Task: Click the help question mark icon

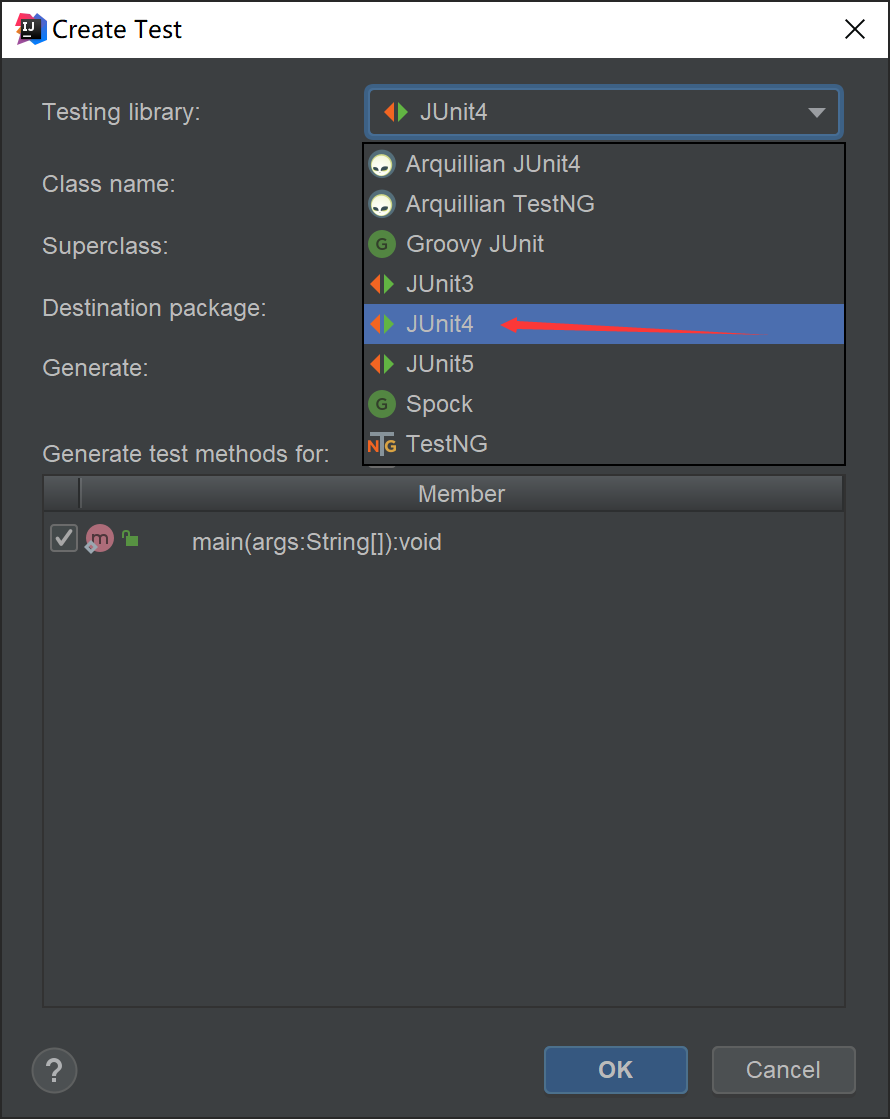Action: (x=55, y=1070)
